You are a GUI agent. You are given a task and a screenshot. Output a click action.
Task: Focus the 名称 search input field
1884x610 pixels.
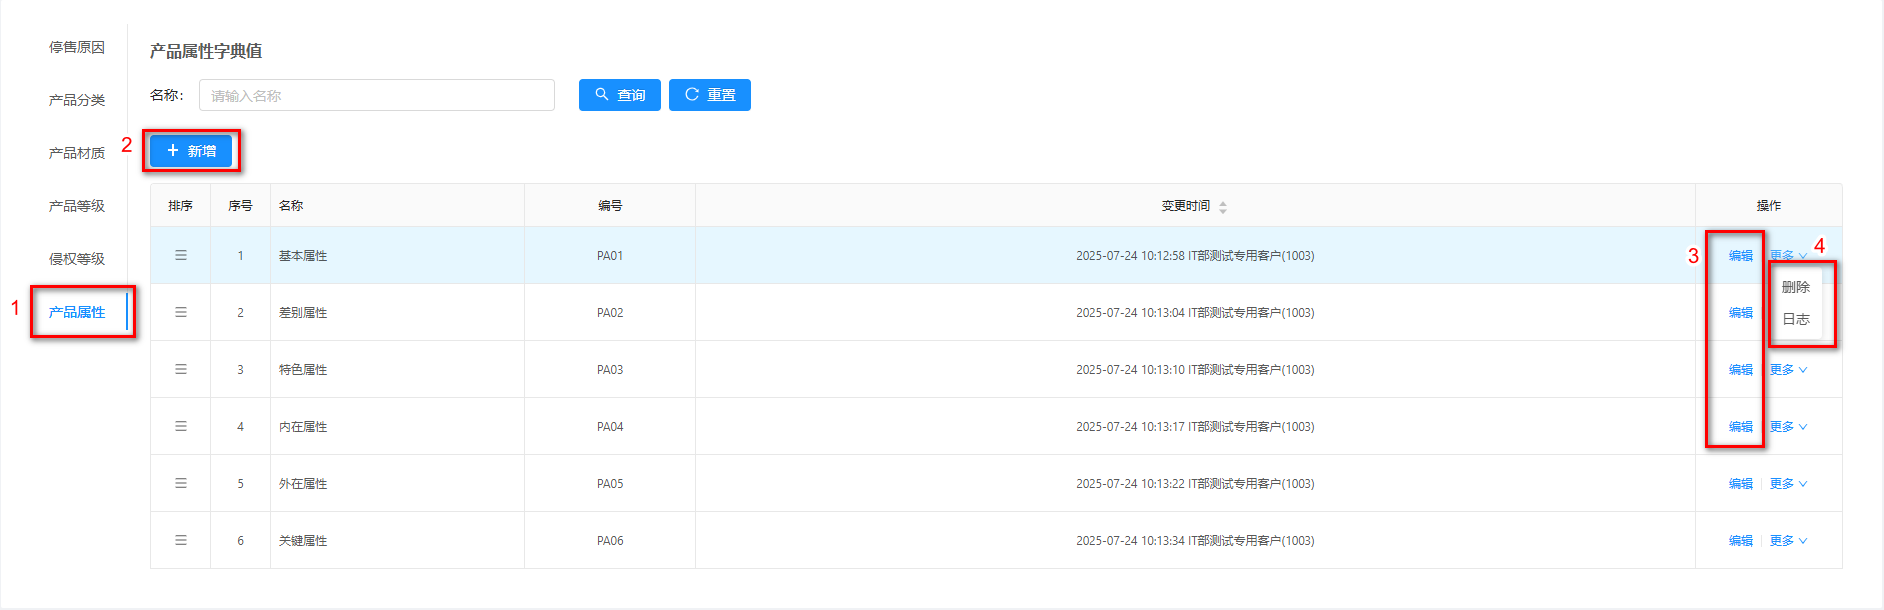pos(376,95)
